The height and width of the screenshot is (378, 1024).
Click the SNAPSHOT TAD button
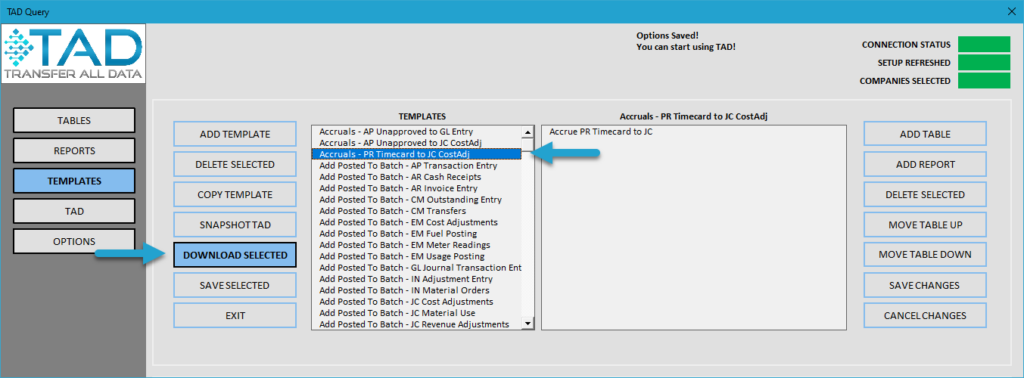tap(235, 225)
